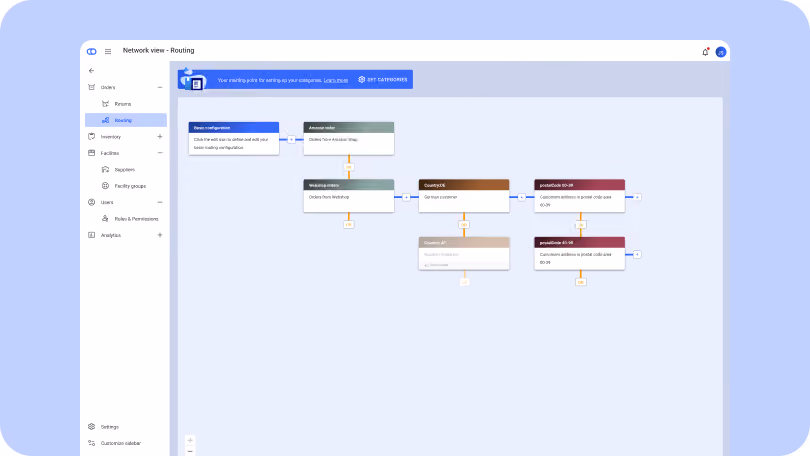This screenshot has height=456, width=810.
Task: Click OR connector below Amazon order
Action: [349, 167]
